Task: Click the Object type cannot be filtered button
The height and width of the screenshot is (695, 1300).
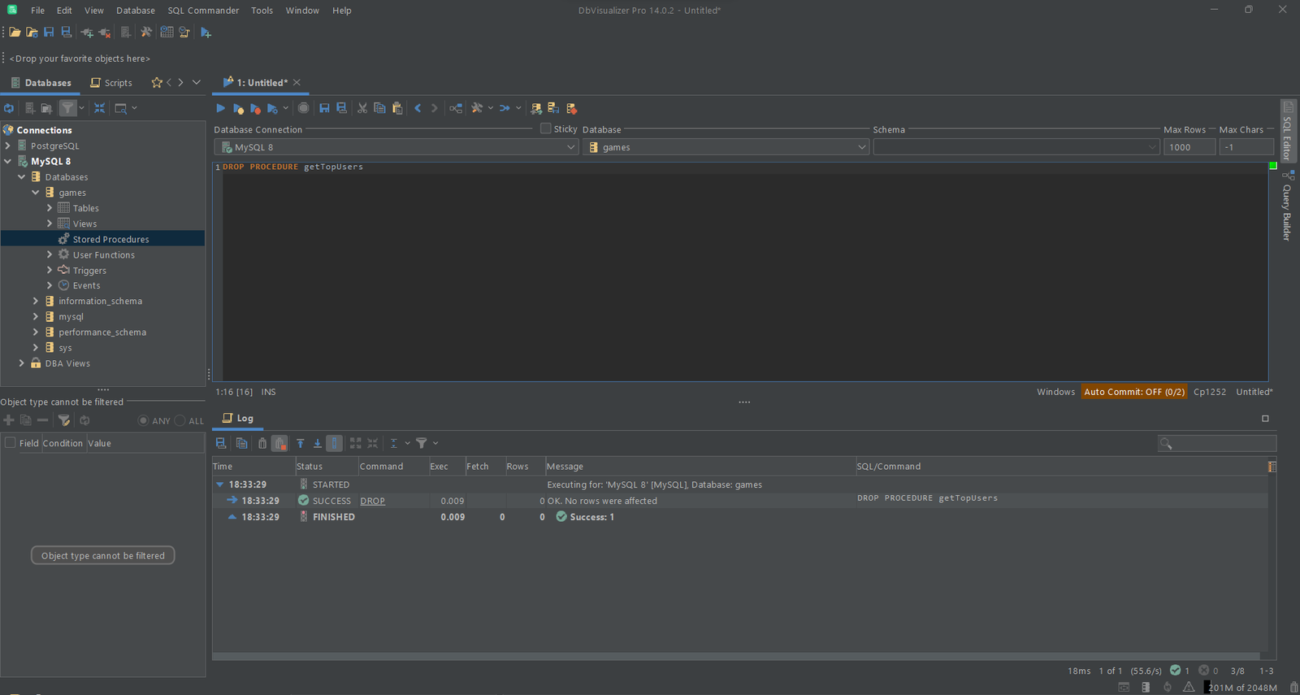Action: 102,554
